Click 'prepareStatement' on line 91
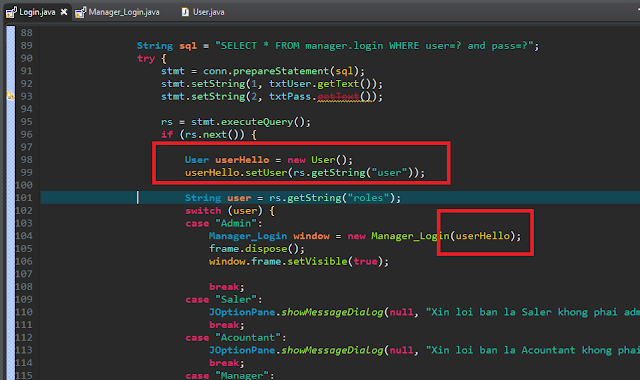Image resolution: width=640 pixels, height=380 pixels. coord(281,71)
